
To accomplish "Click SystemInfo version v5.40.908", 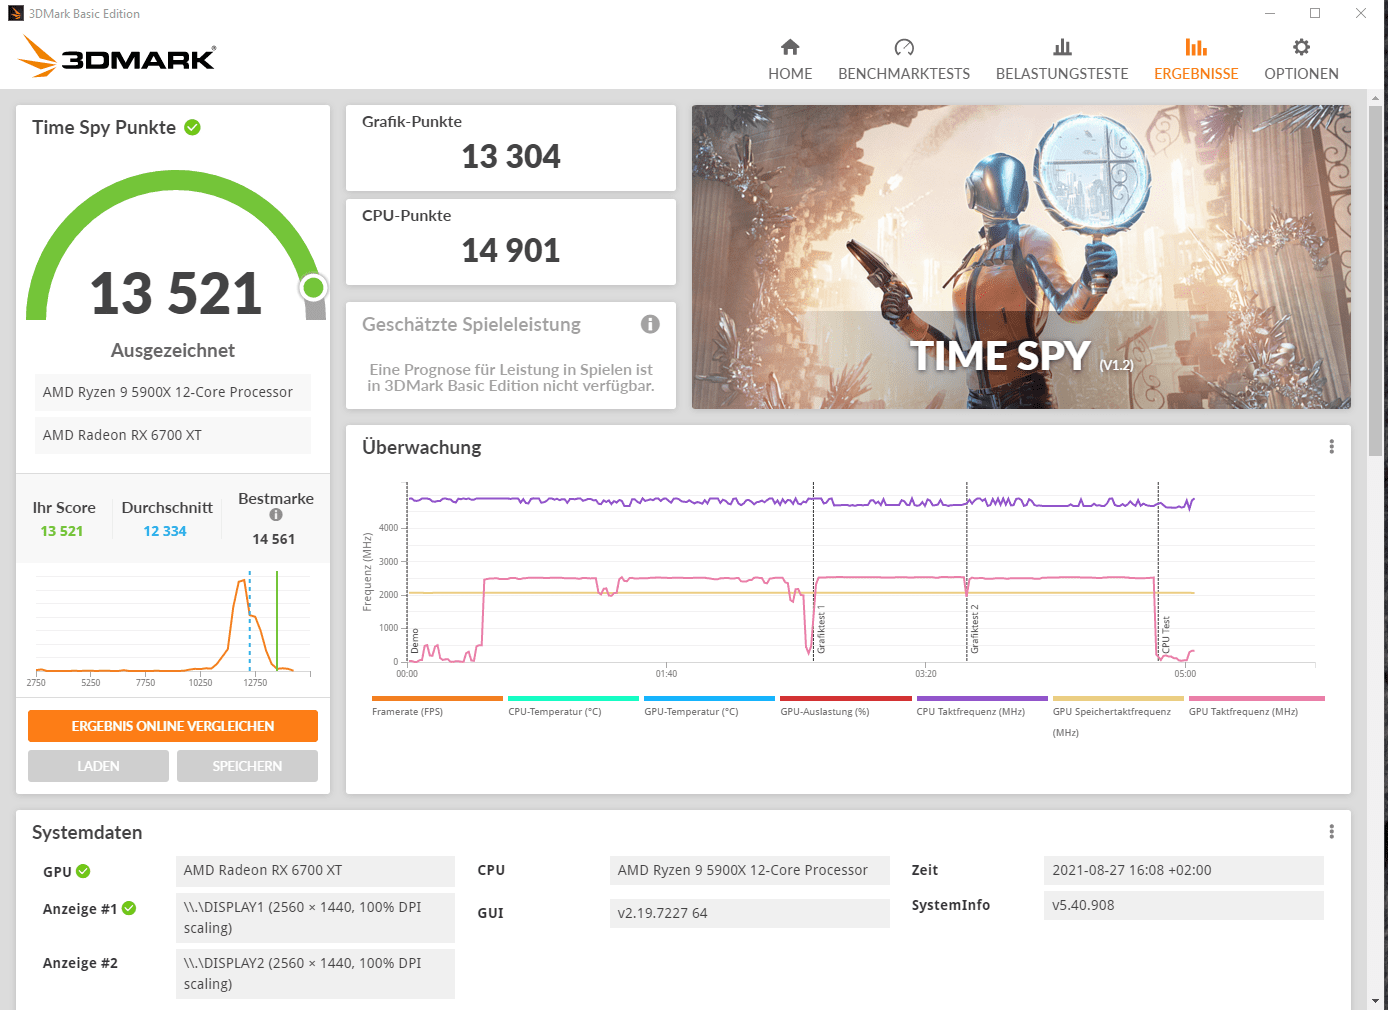I will (1184, 905).
